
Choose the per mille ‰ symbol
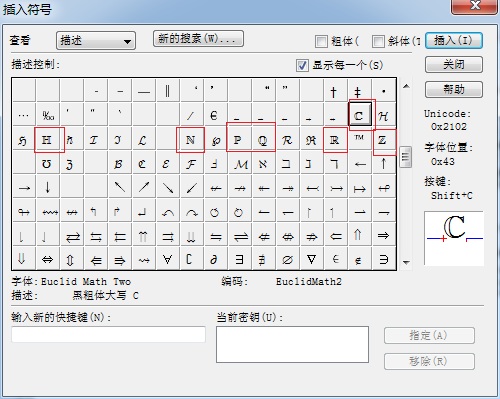point(48,115)
